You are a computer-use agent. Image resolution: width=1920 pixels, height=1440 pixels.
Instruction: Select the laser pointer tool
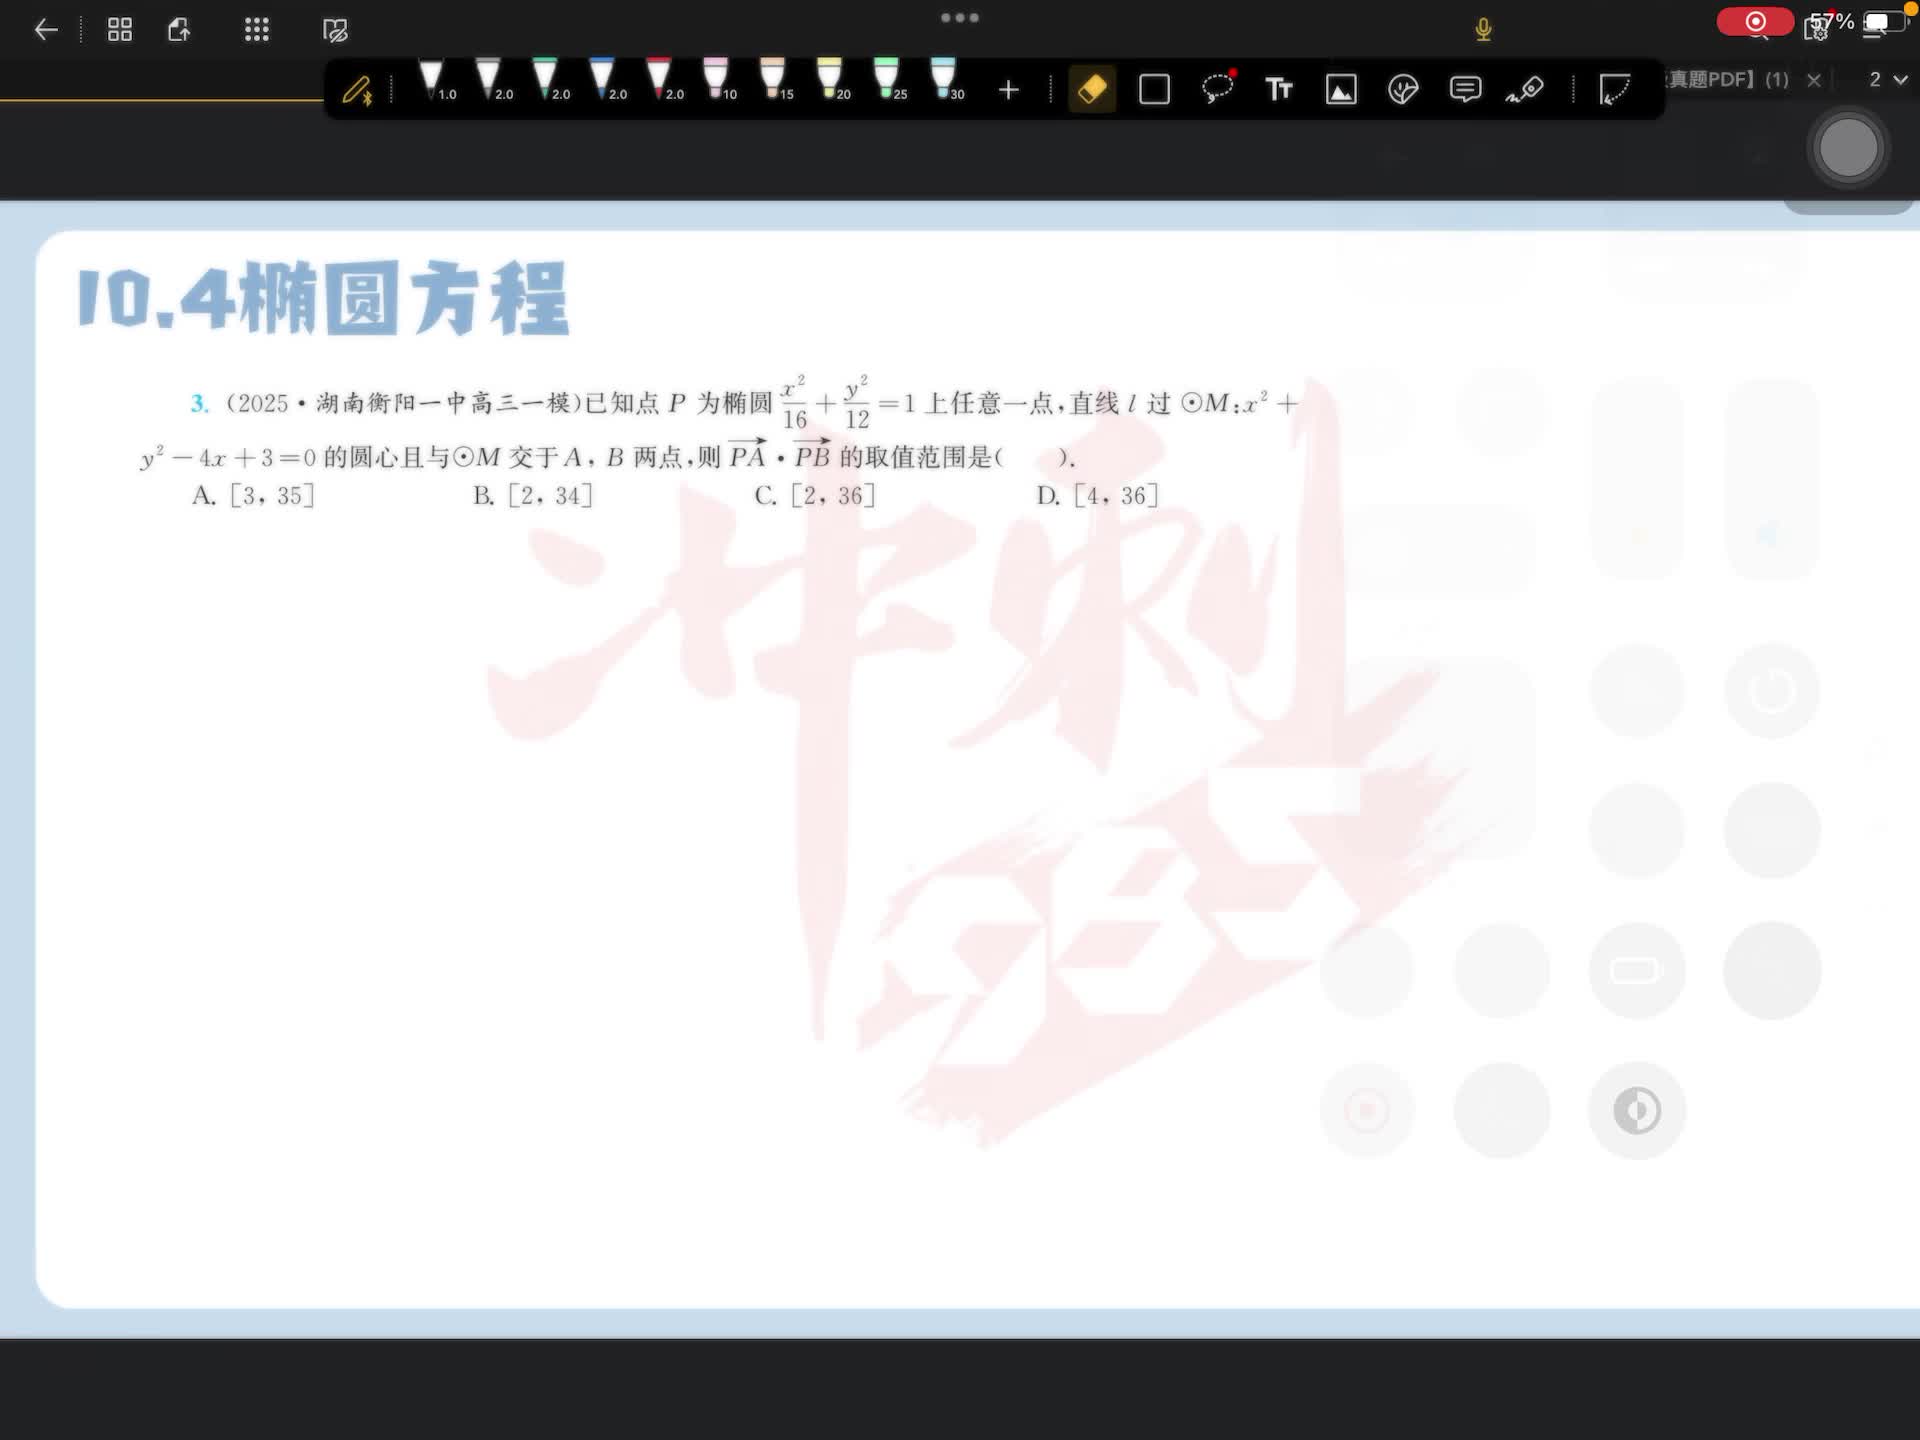pos(1526,90)
